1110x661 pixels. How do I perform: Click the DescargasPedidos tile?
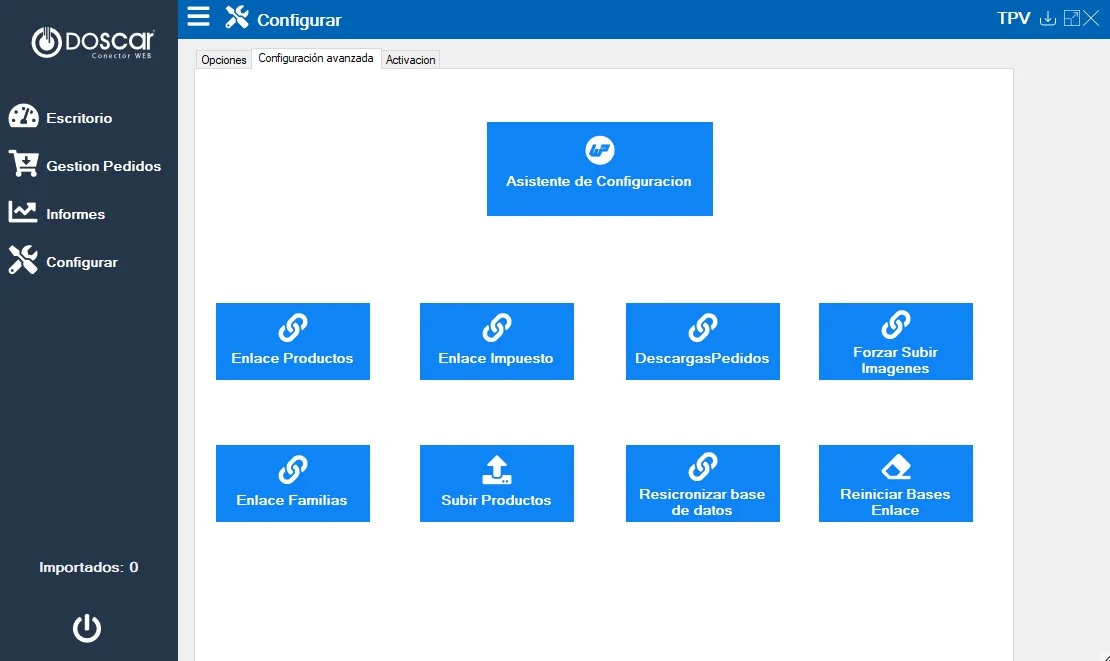(702, 341)
